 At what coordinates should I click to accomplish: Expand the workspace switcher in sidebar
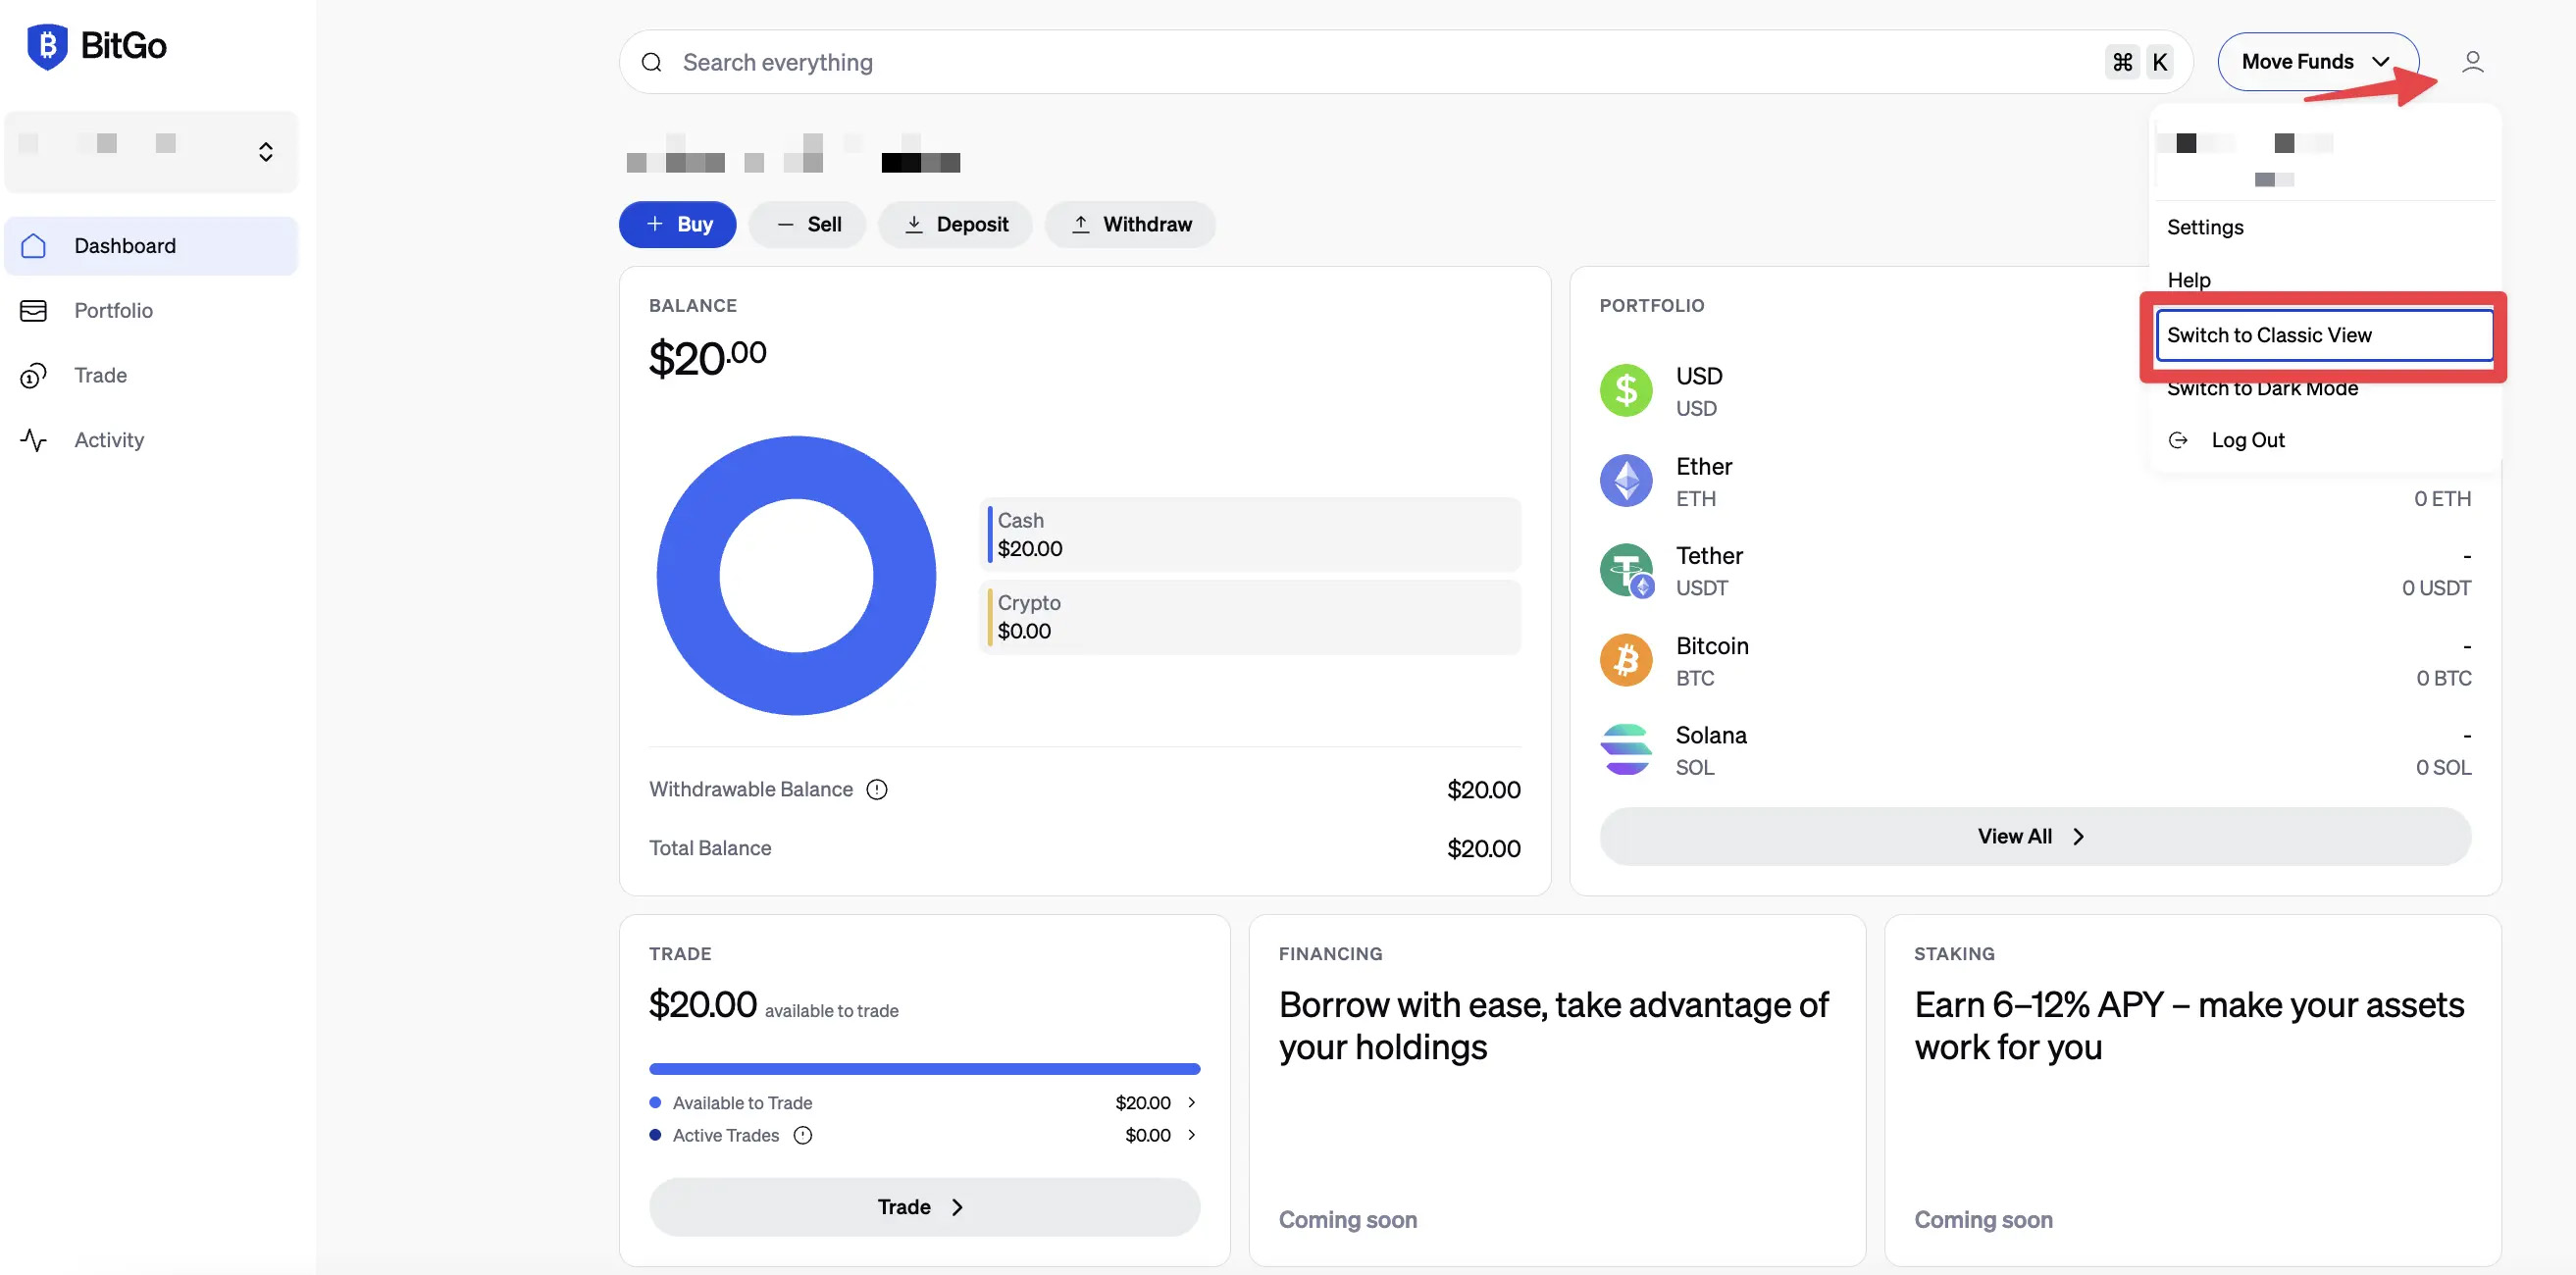[x=265, y=151]
